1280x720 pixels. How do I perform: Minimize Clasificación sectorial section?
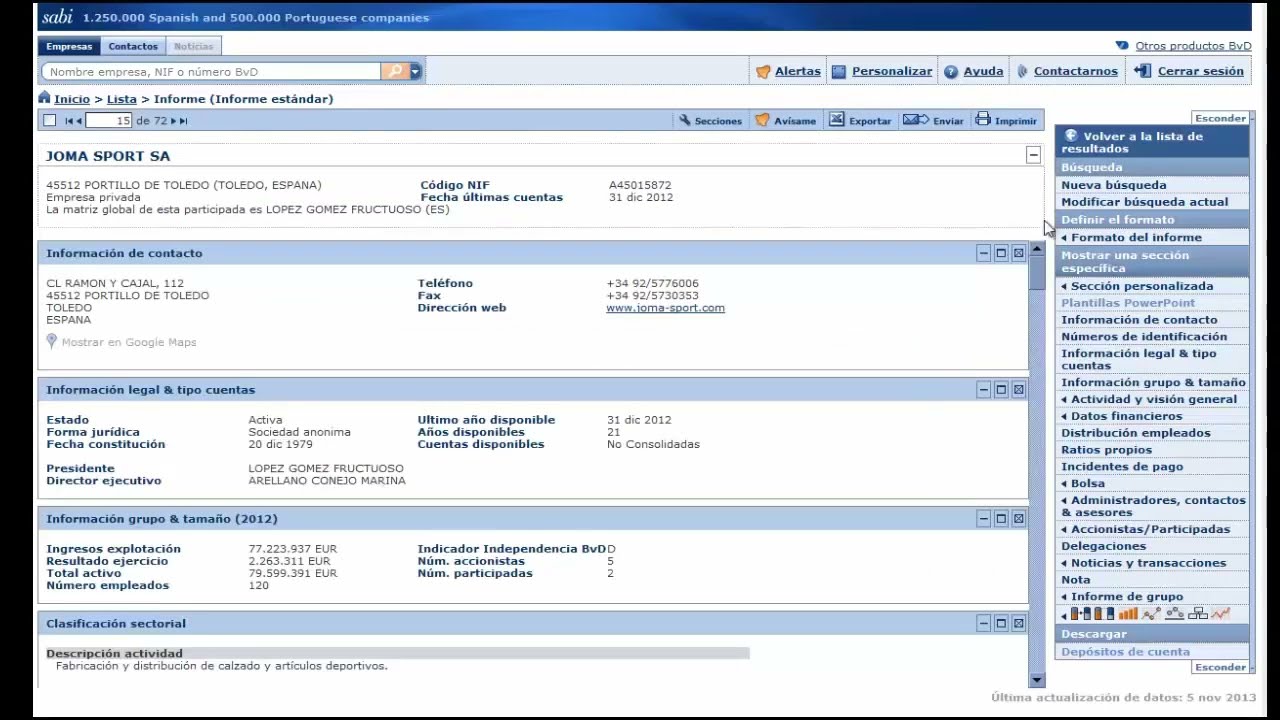[x=983, y=623]
